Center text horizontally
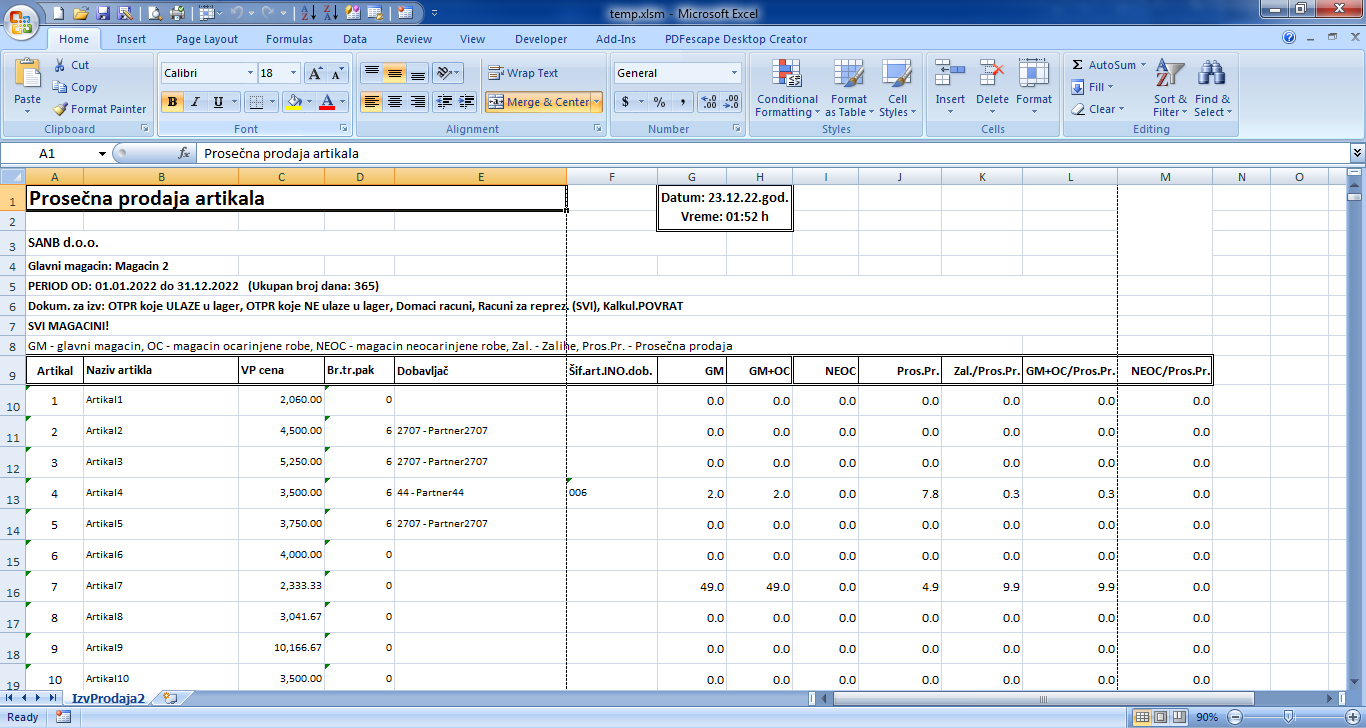The image size is (1366, 728). [x=395, y=101]
